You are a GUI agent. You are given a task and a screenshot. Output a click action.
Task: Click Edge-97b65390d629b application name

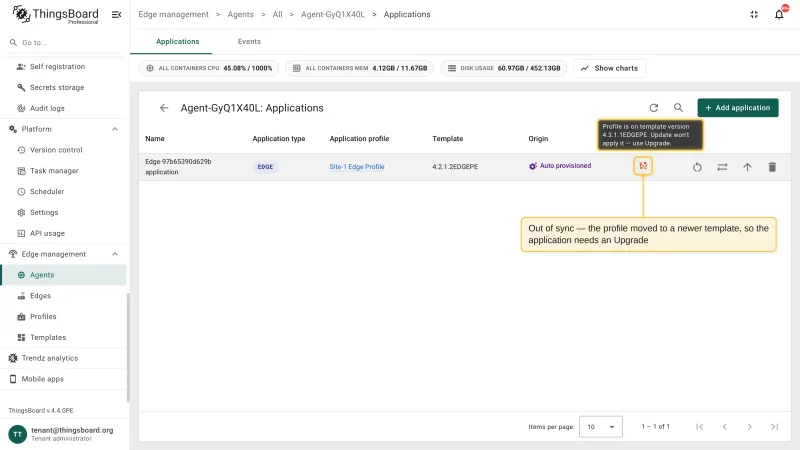178,167
